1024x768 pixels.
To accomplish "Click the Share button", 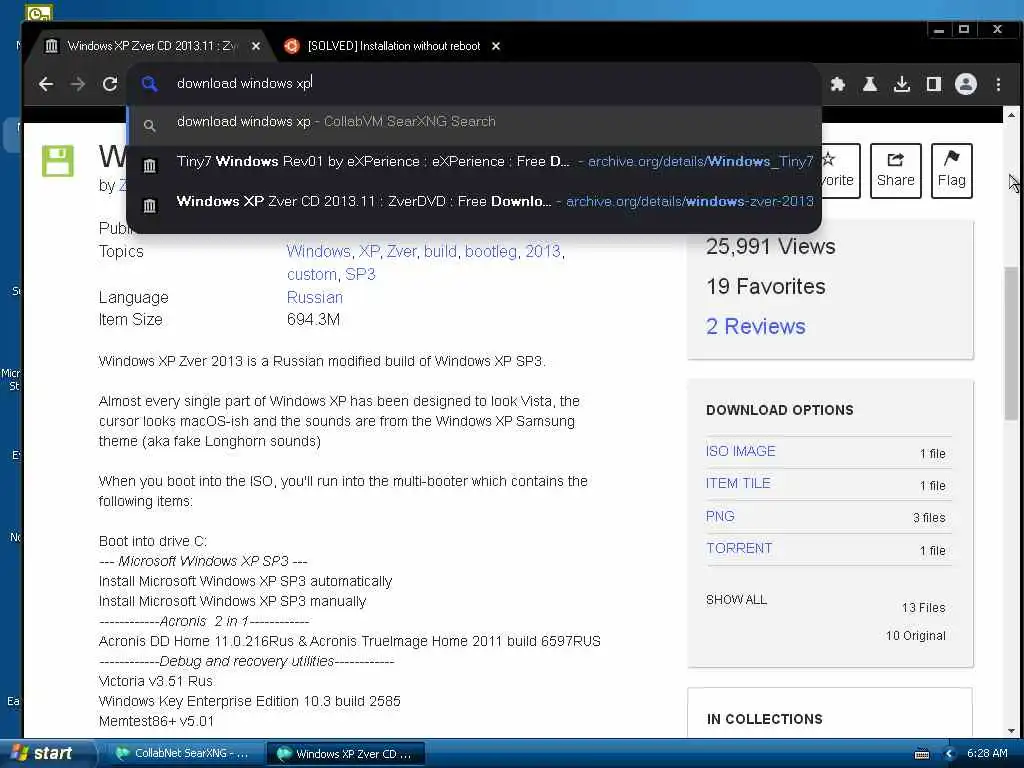I will tap(895, 170).
